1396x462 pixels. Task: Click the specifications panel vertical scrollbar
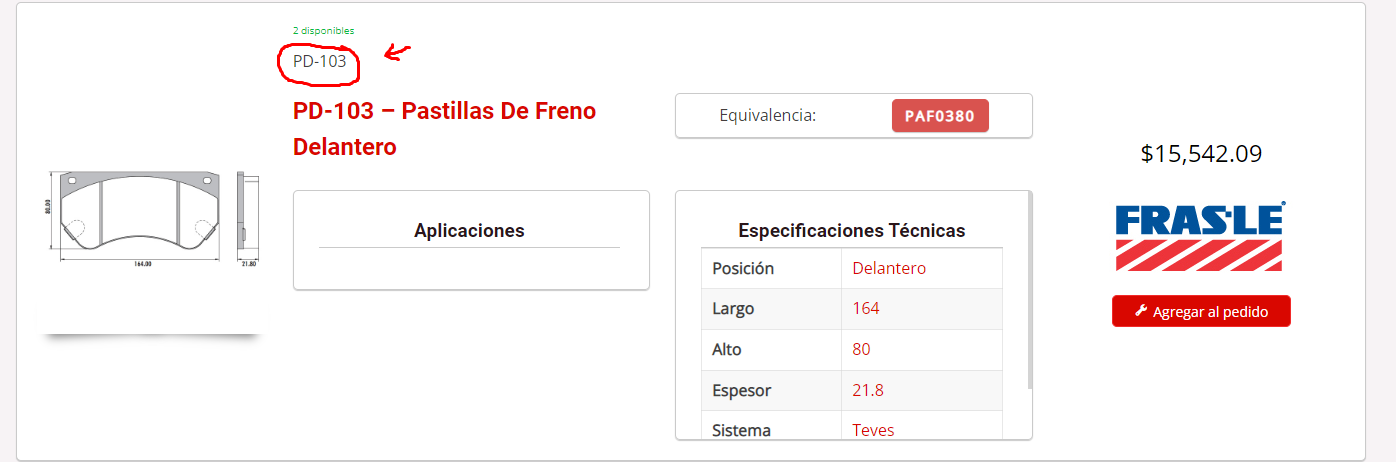pos(1029,290)
